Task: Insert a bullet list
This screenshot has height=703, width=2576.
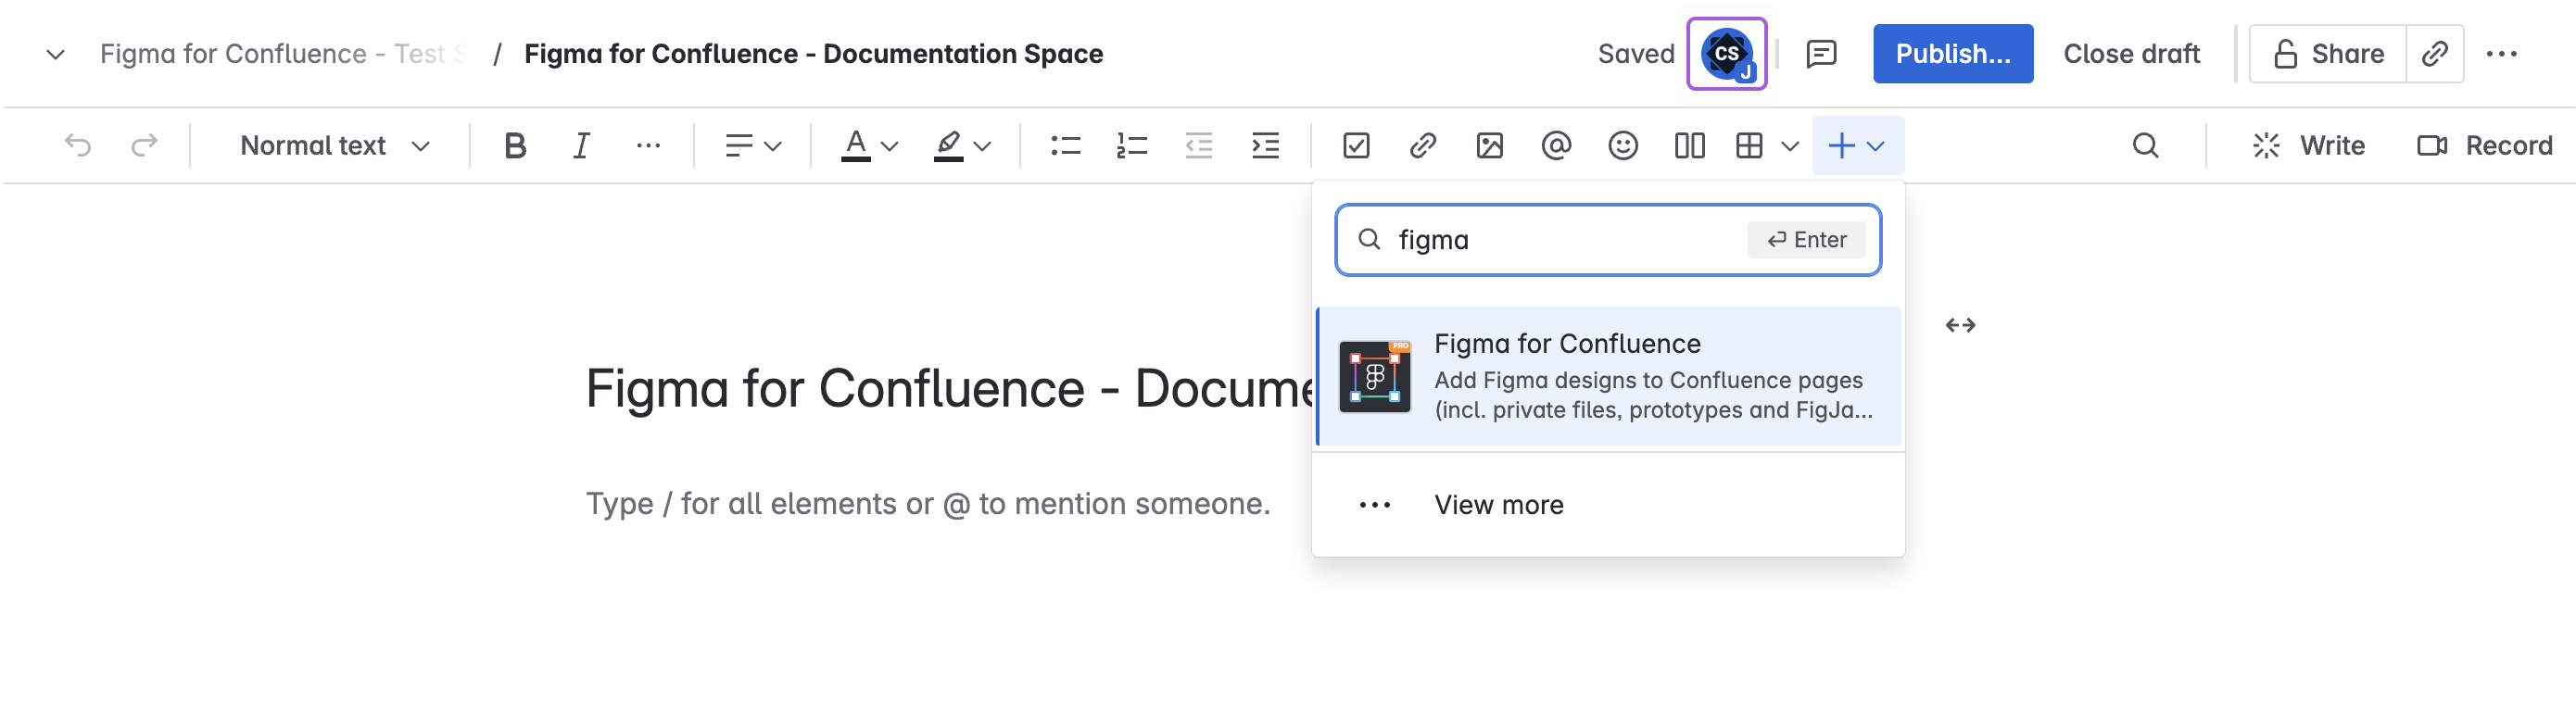Action: point(1066,146)
